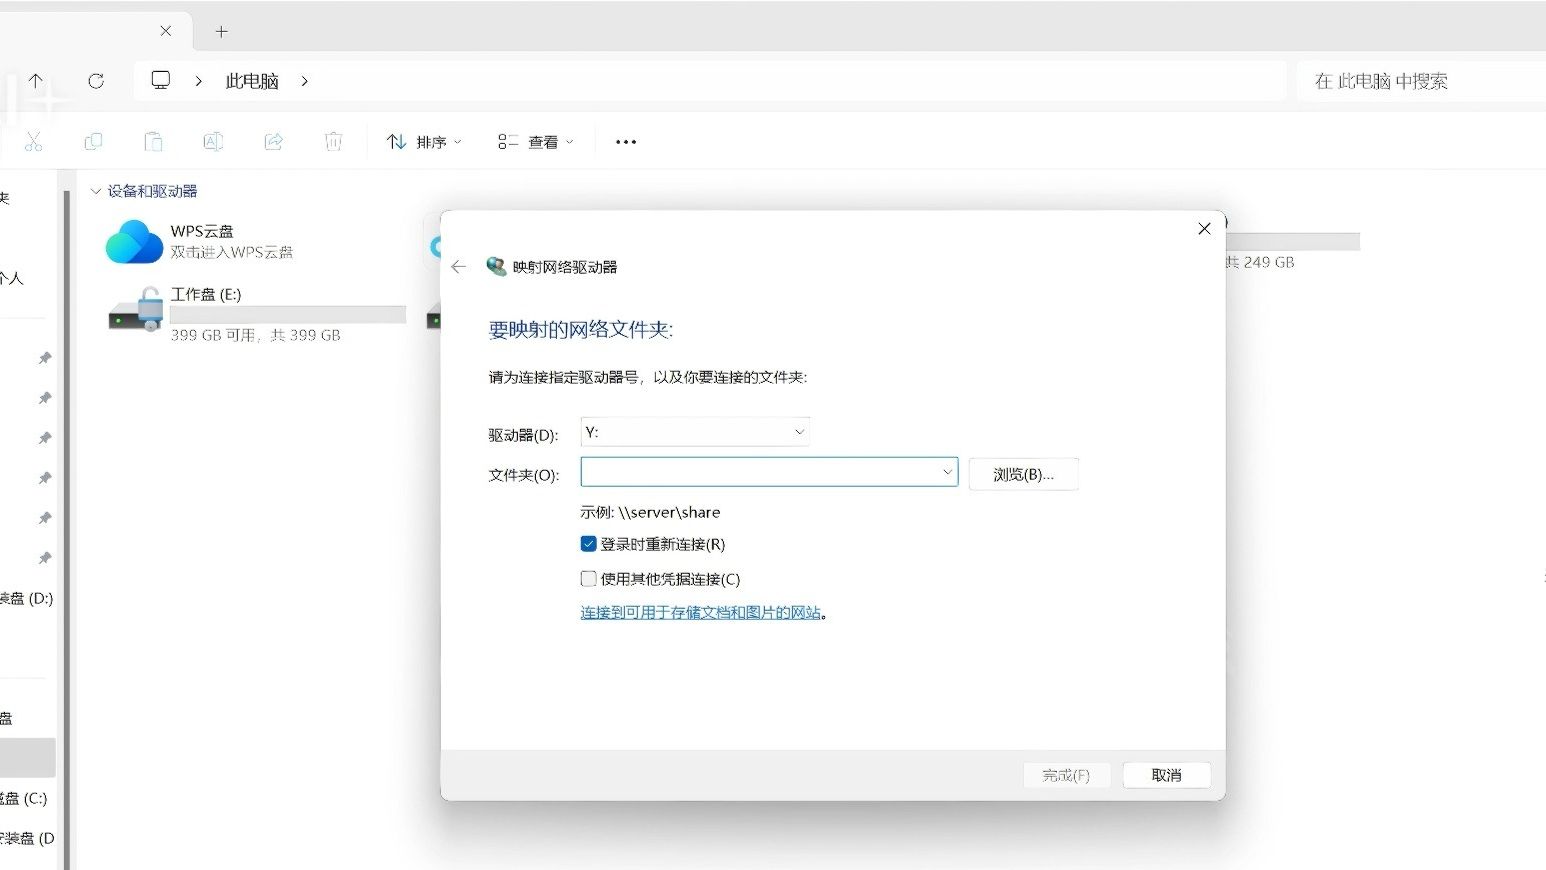Click the 399 GB 可用, 共 399 GB text
Screen dimensions: 1546x870
click(255, 335)
